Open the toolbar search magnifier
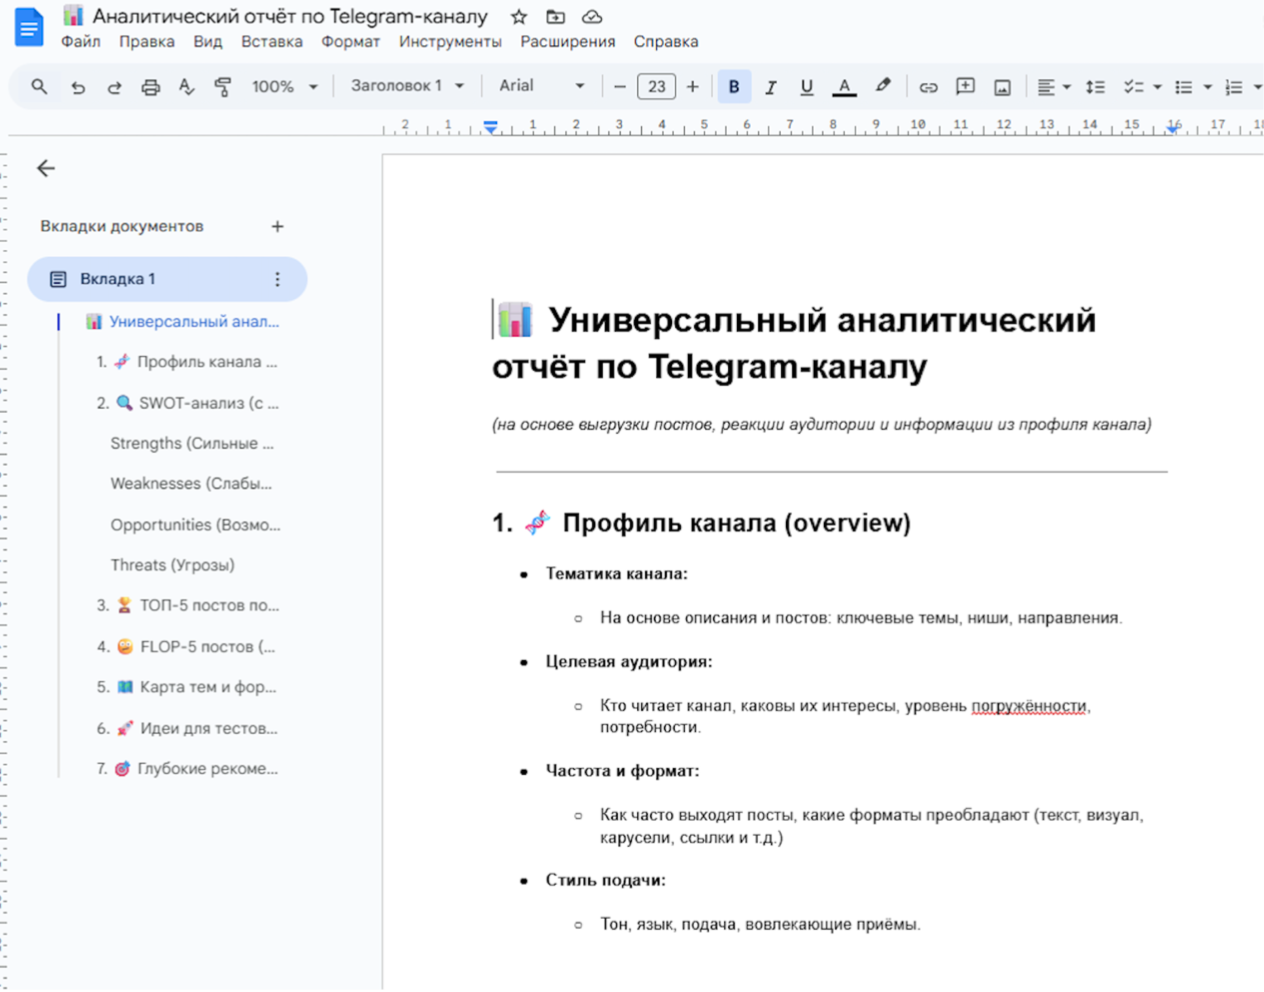This screenshot has height=992, width=1264. (39, 87)
